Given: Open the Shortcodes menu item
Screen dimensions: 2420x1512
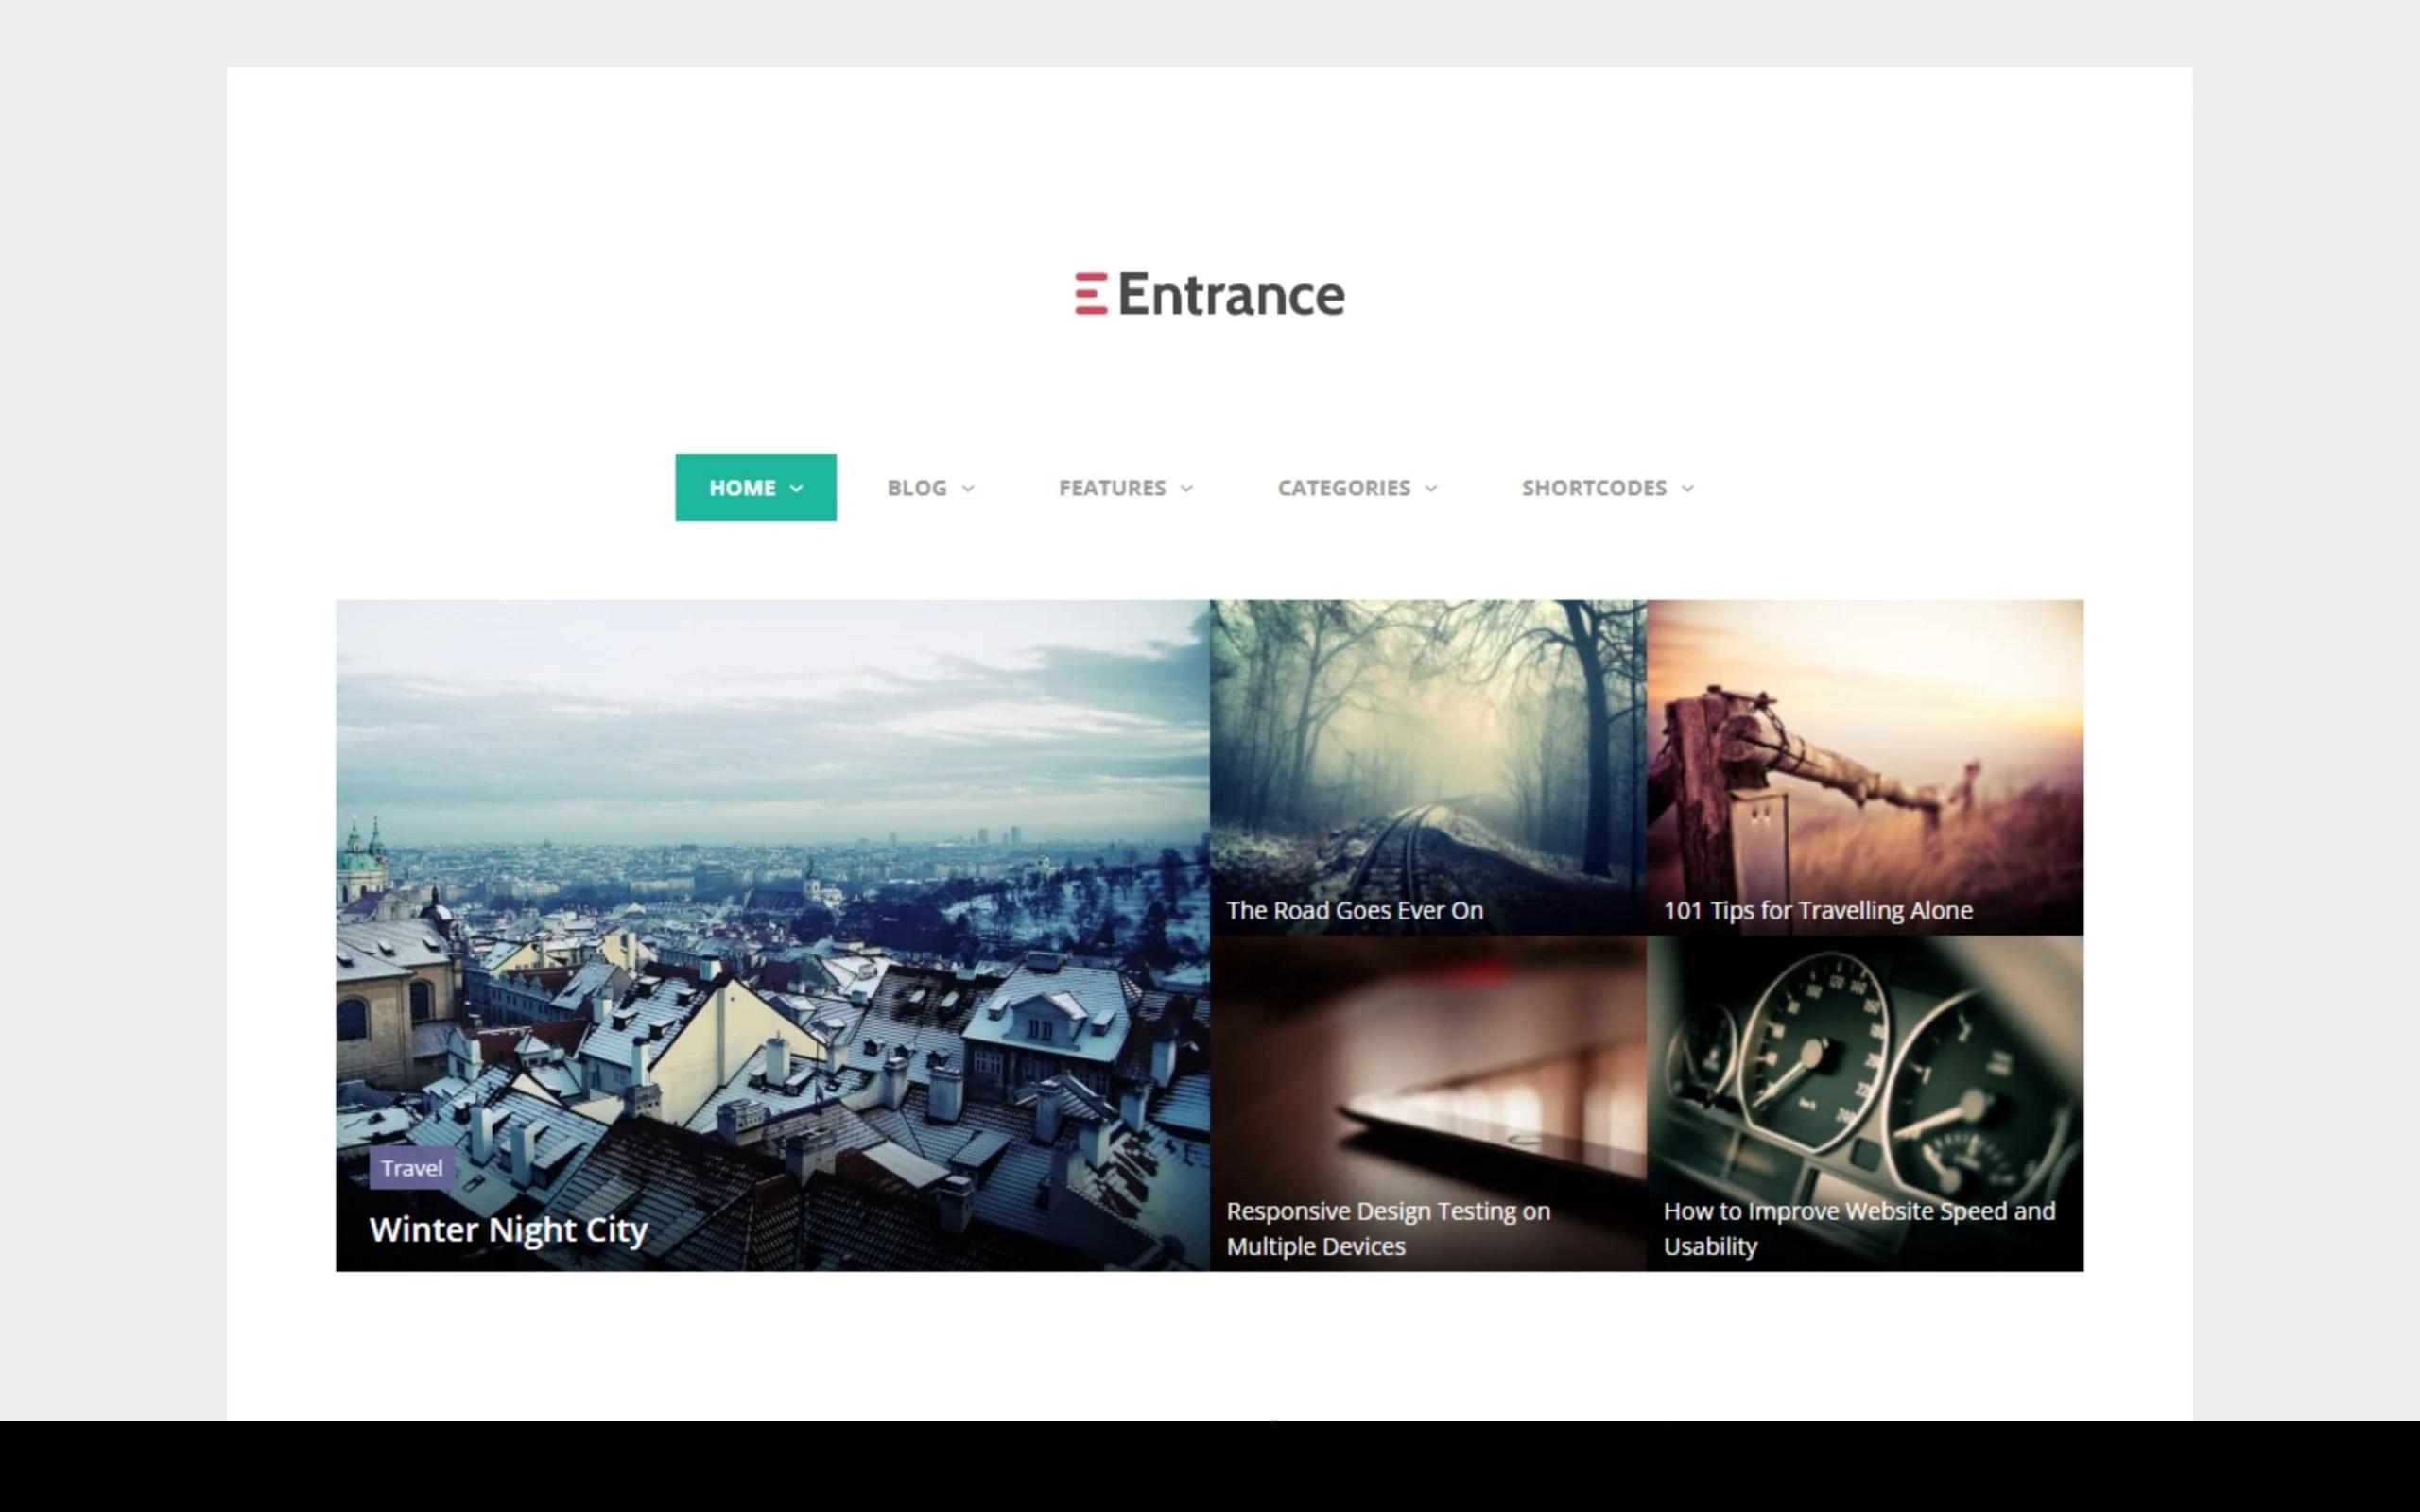Looking at the screenshot, I should [1594, 488].
